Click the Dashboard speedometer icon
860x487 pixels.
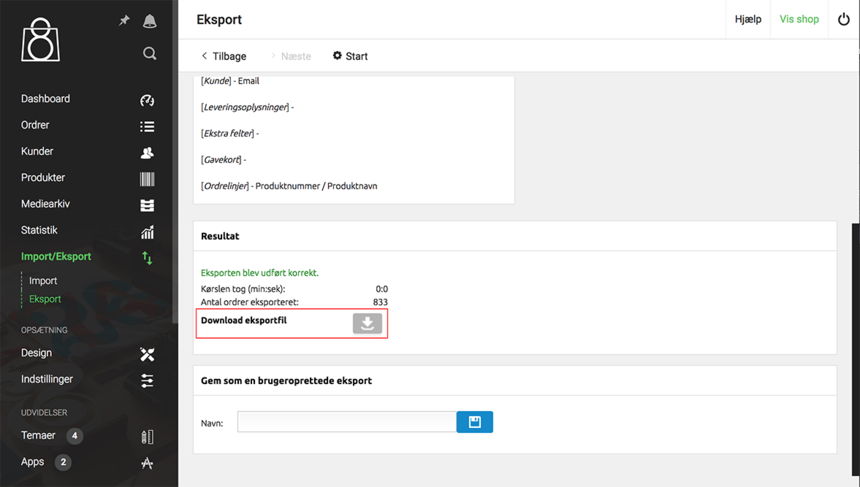147,100
